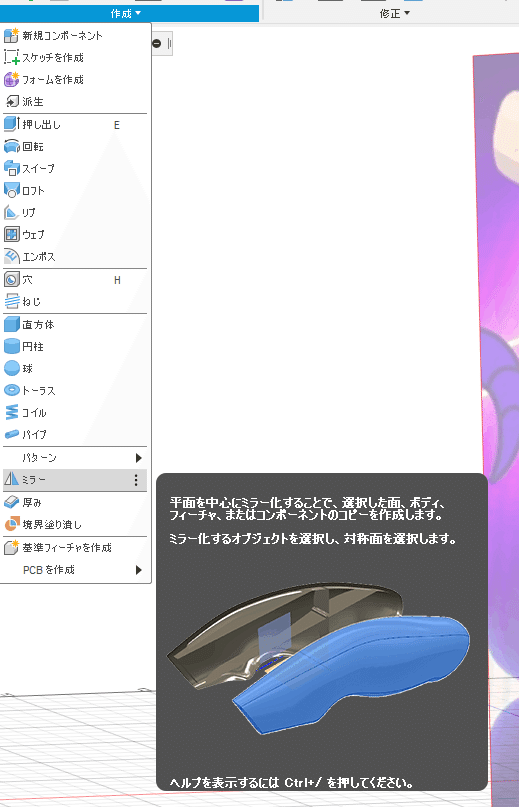Click the 基準フィーチャを作成 menu label
Image resolution: width=519 pixels, height=807 pixels.
tap(67, 547)
